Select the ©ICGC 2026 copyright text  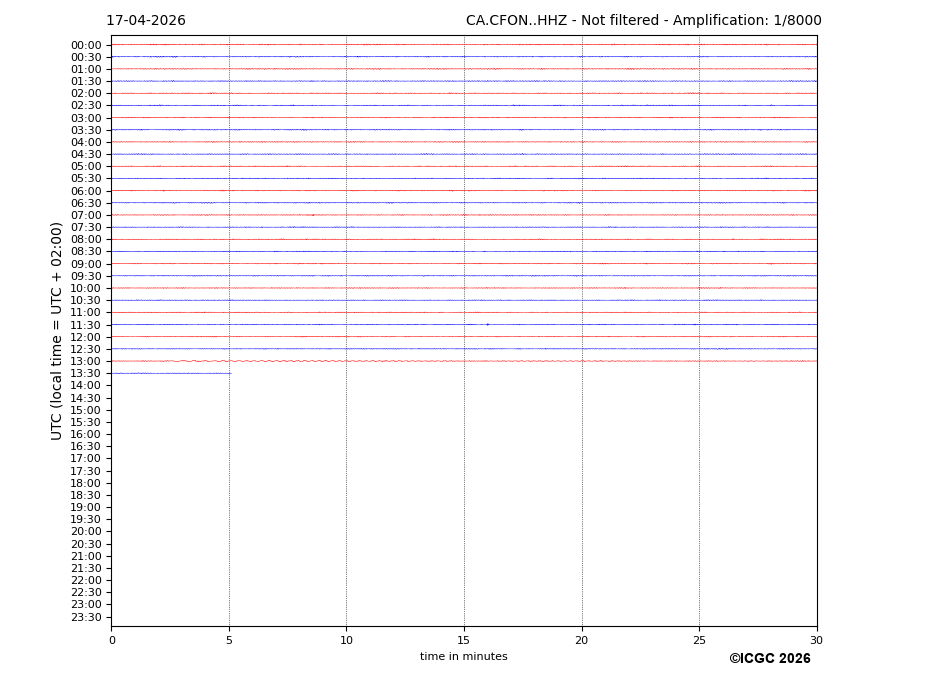(769, 659)
